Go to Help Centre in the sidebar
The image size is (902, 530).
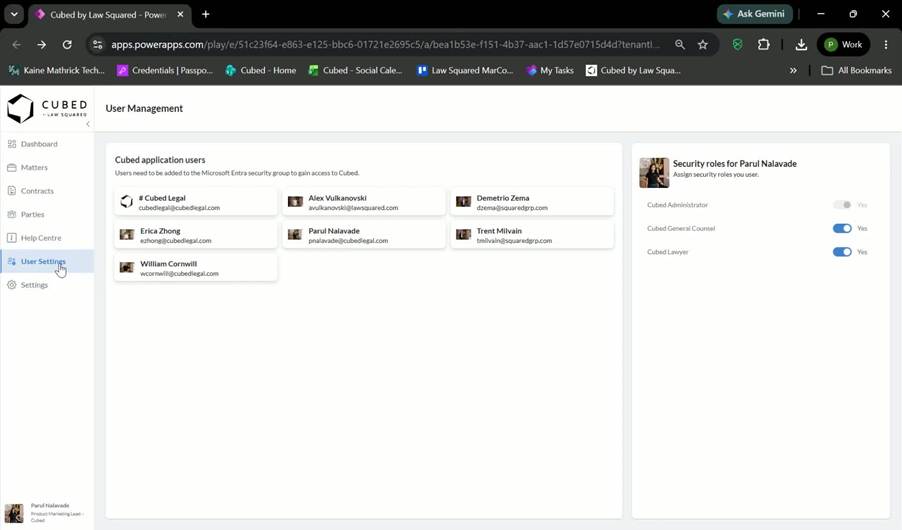[47, 238]
